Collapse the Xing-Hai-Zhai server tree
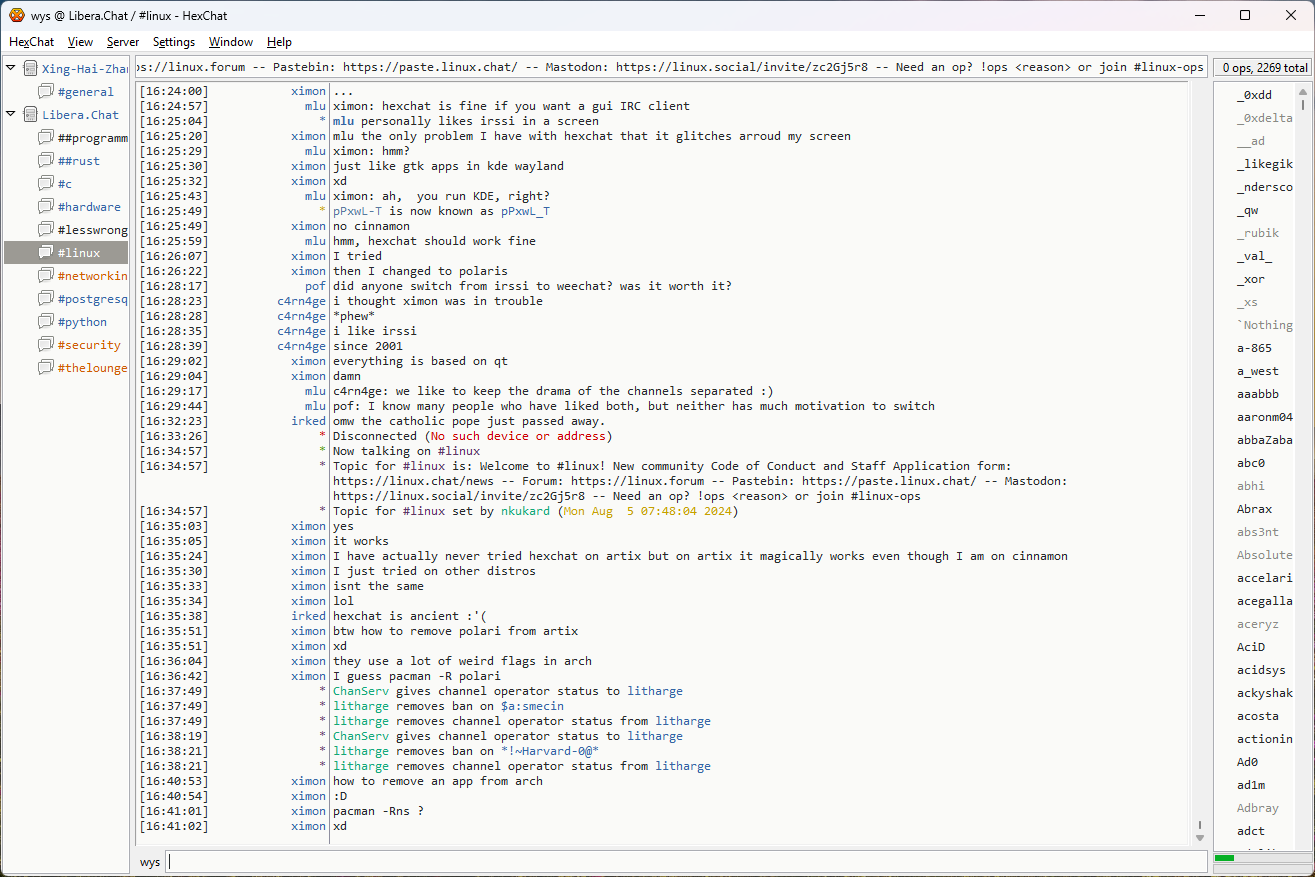The image size is (1315, 877). pyautogui.click(x=11, y=69)
